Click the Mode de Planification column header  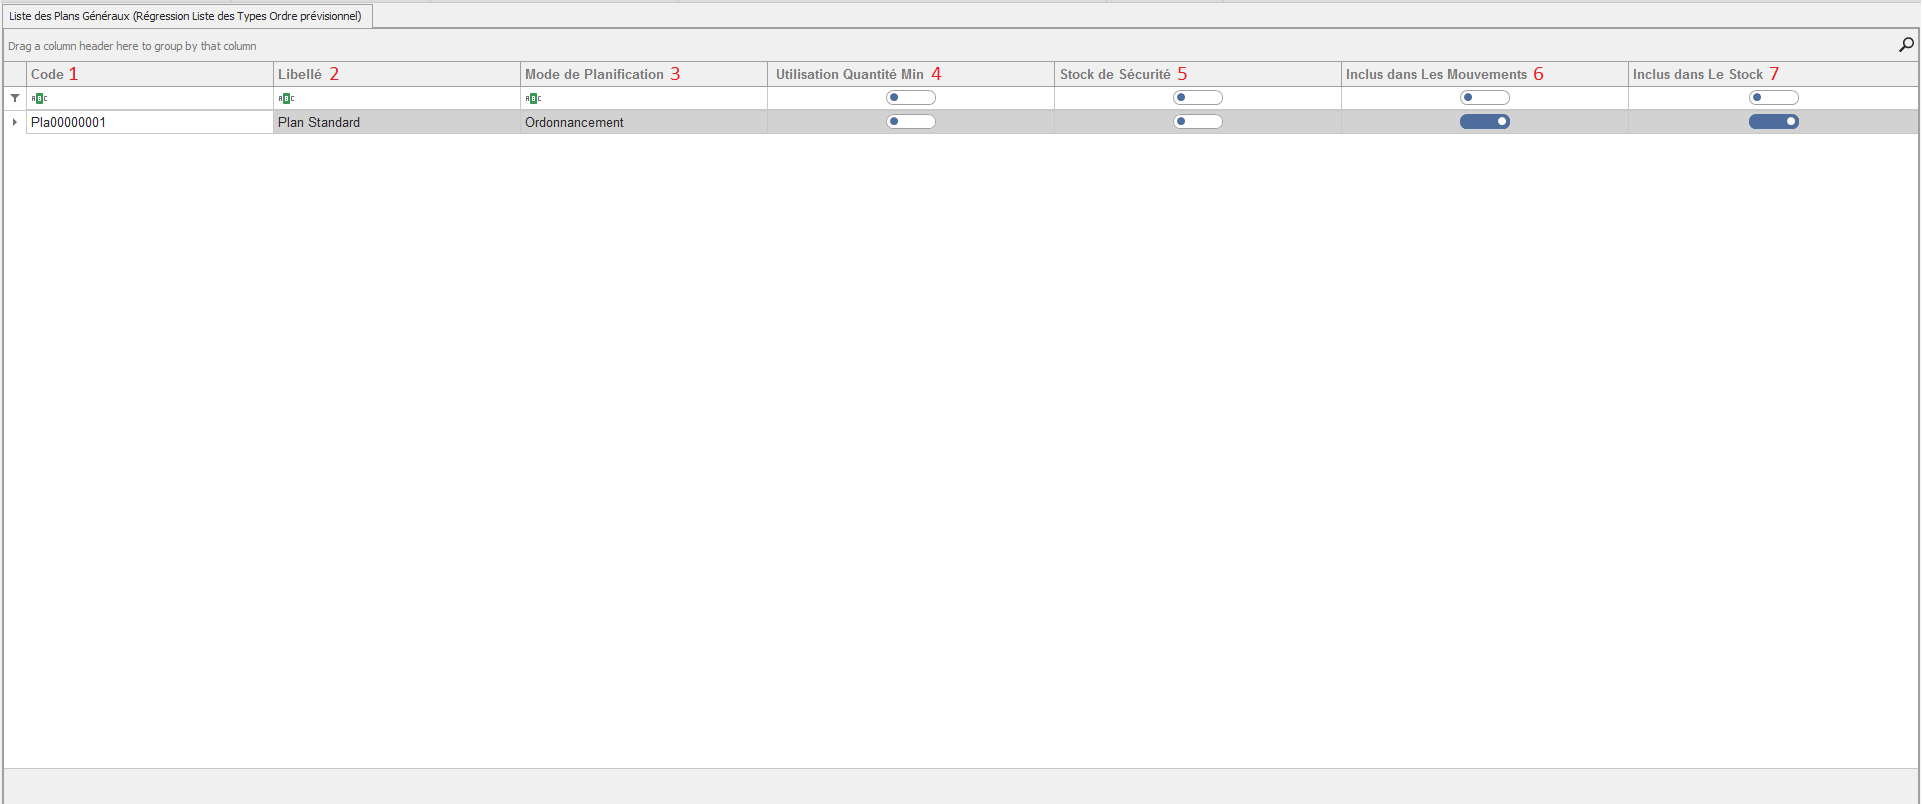coord(594,74)
